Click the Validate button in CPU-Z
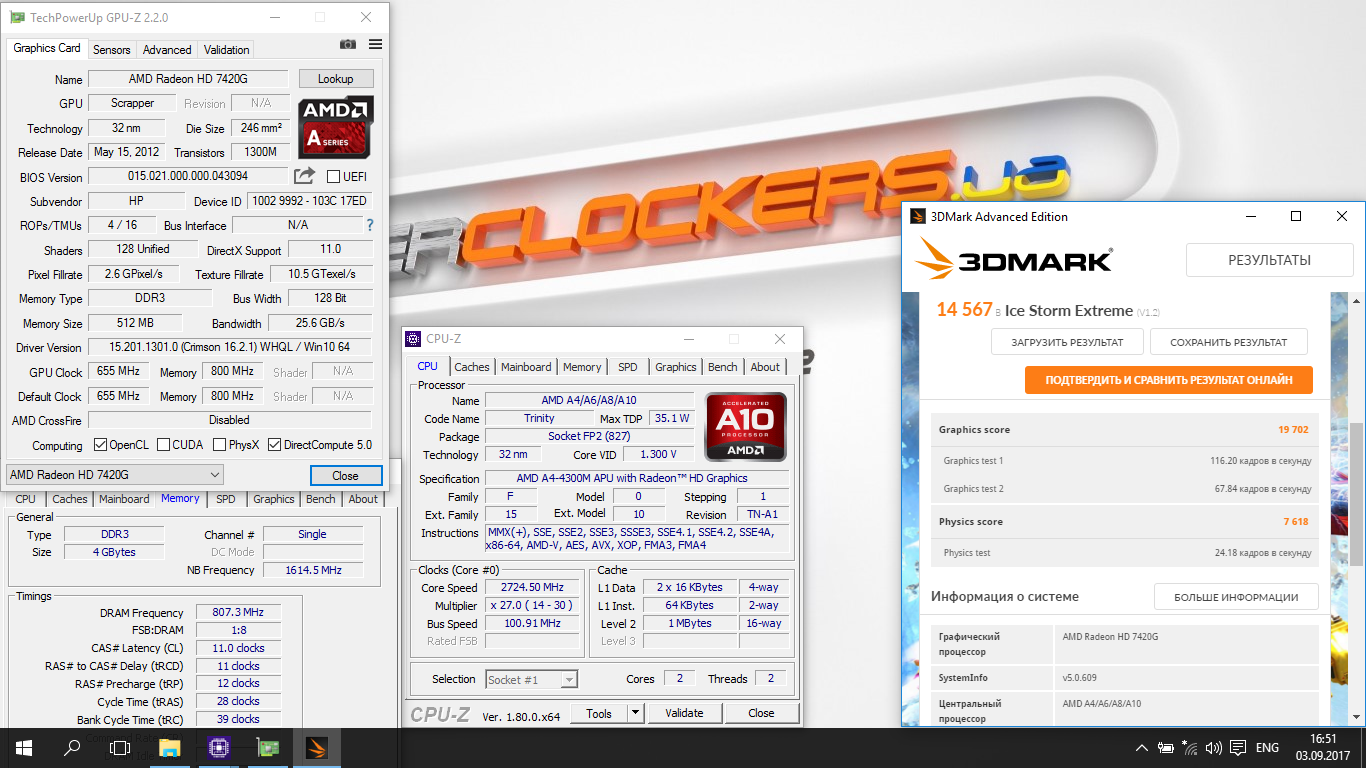 tap(684, 713)
